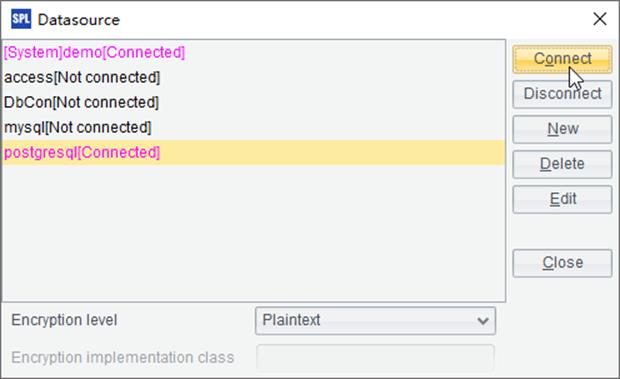Click empty area of datasource list
This screenshot has width=620, height=379.
point(253,233)
